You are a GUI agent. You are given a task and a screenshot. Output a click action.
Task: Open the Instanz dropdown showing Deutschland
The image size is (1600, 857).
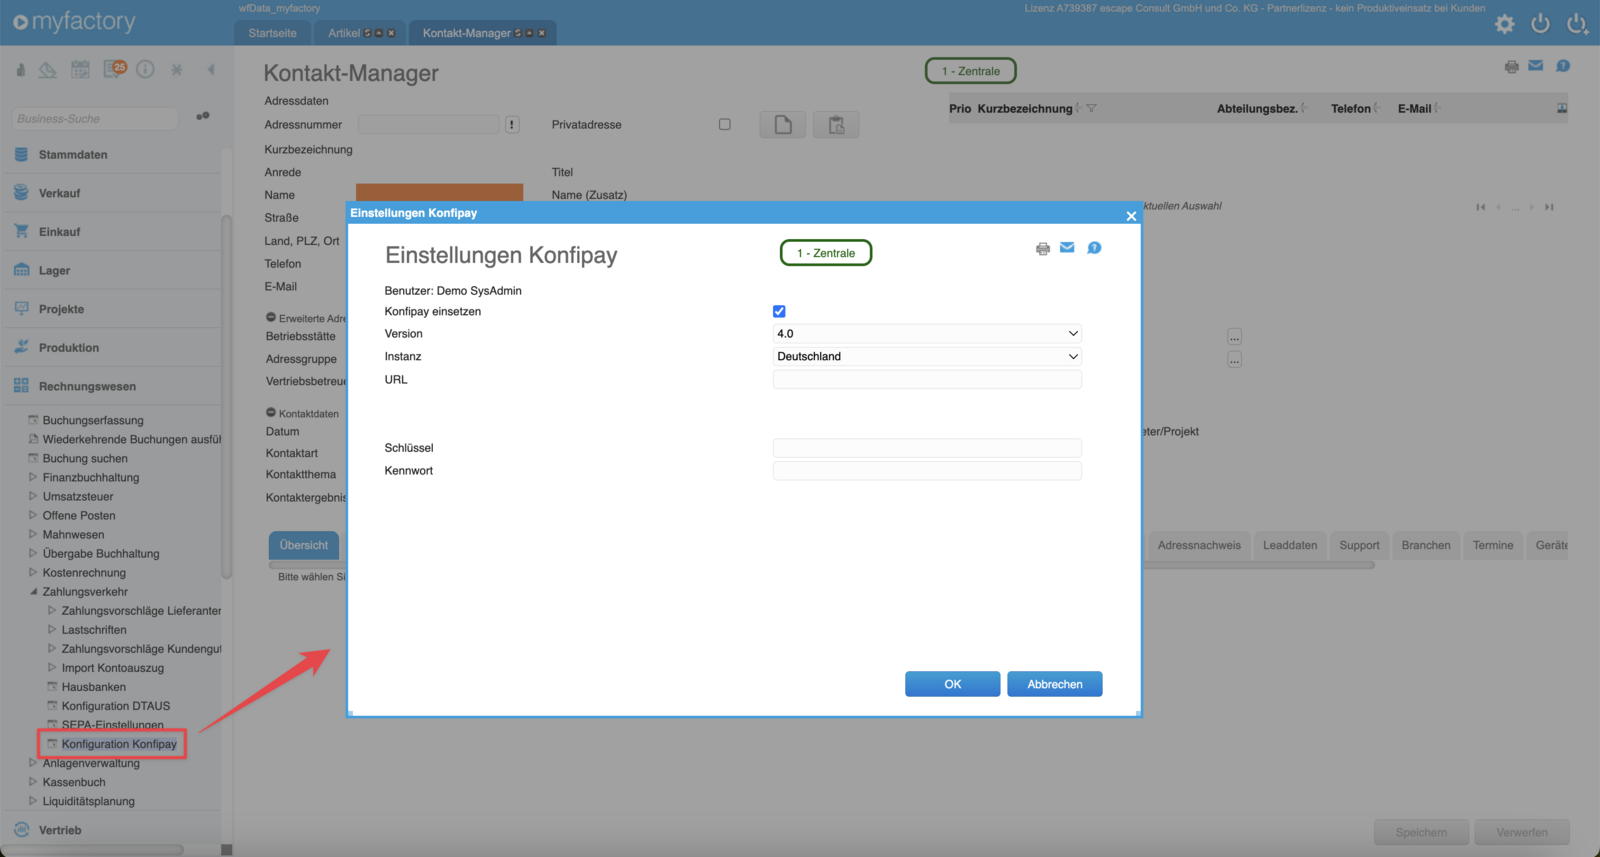[x=926, y=357]
